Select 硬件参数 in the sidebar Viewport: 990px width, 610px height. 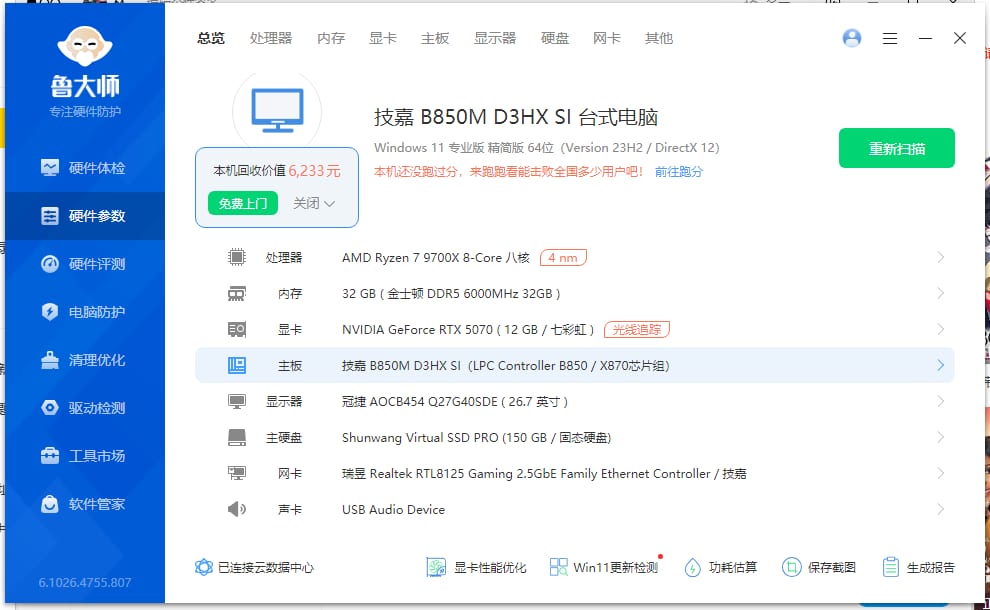(84, 216)
